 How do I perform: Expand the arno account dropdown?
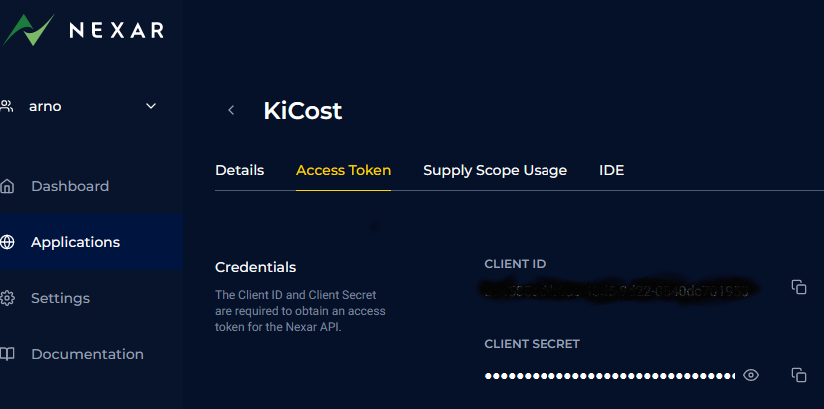pyautogui.click(x=151, y=106)
